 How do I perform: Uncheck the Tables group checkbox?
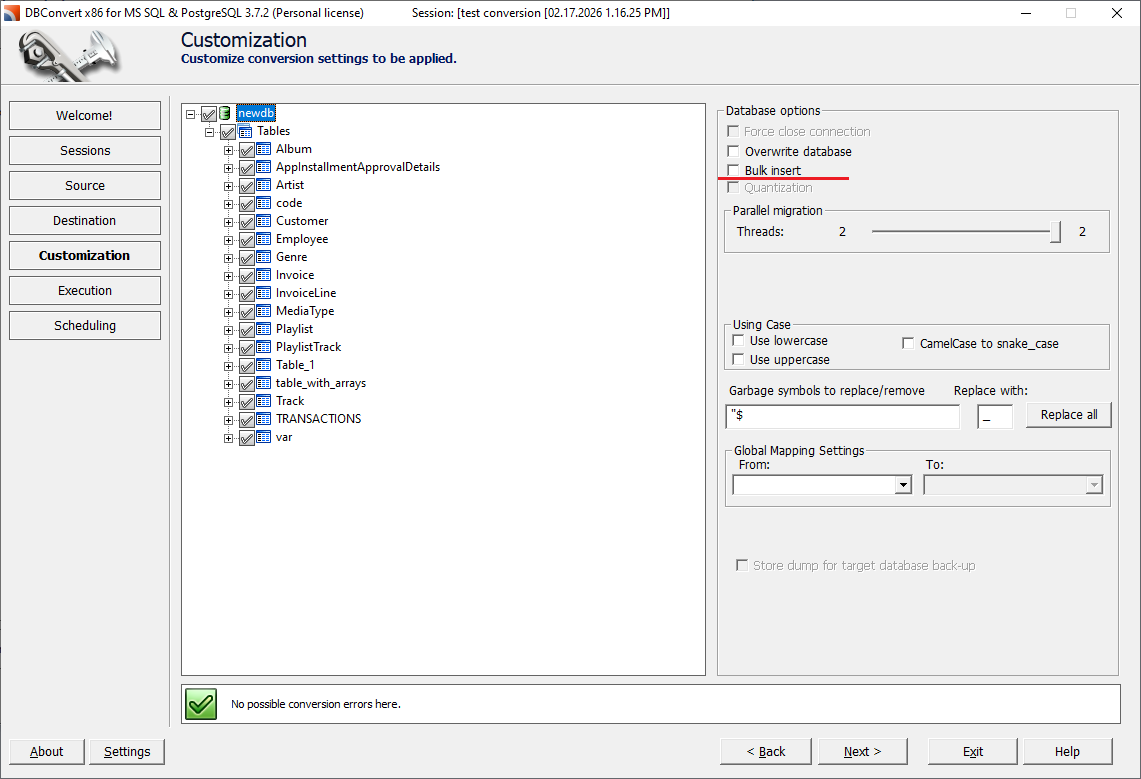coord(228,132)
